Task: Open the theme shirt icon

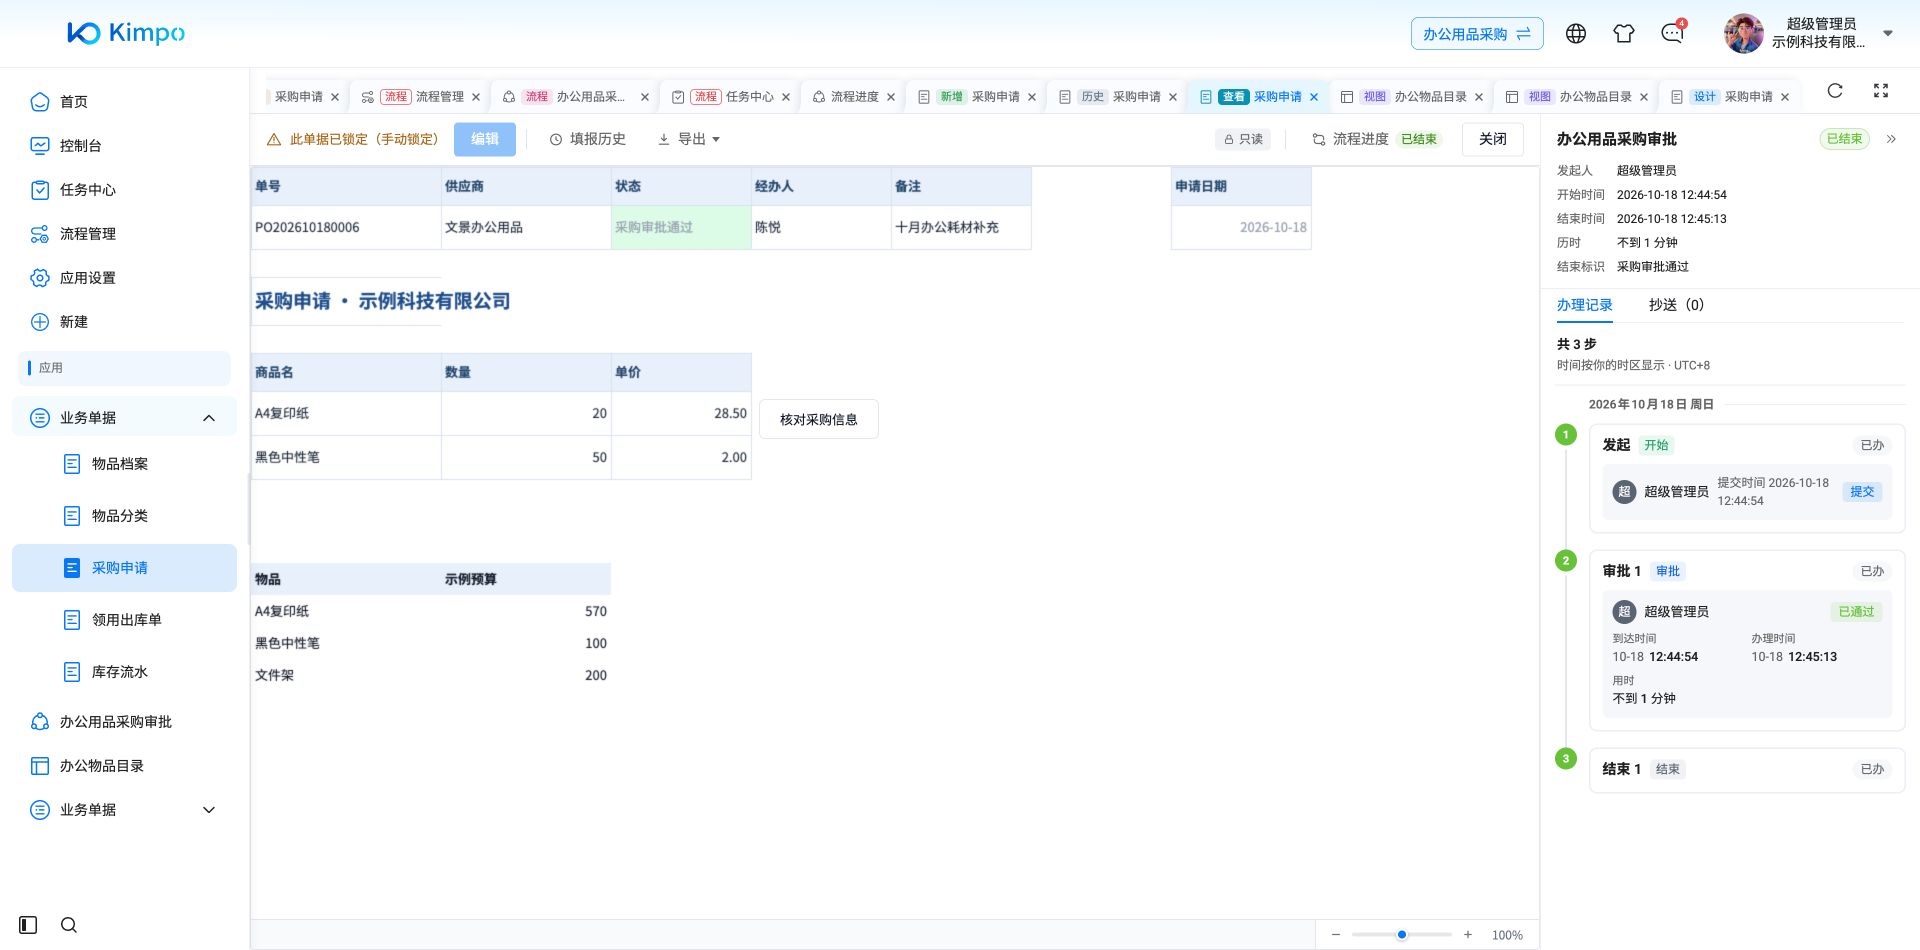Action: (1624, 33)
